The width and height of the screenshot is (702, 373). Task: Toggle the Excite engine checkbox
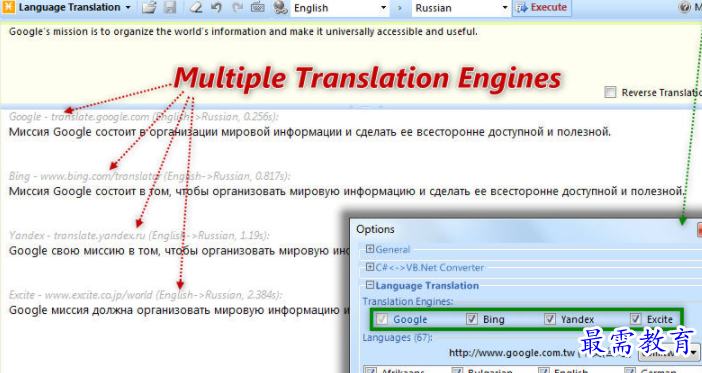[x=635, y=319]
